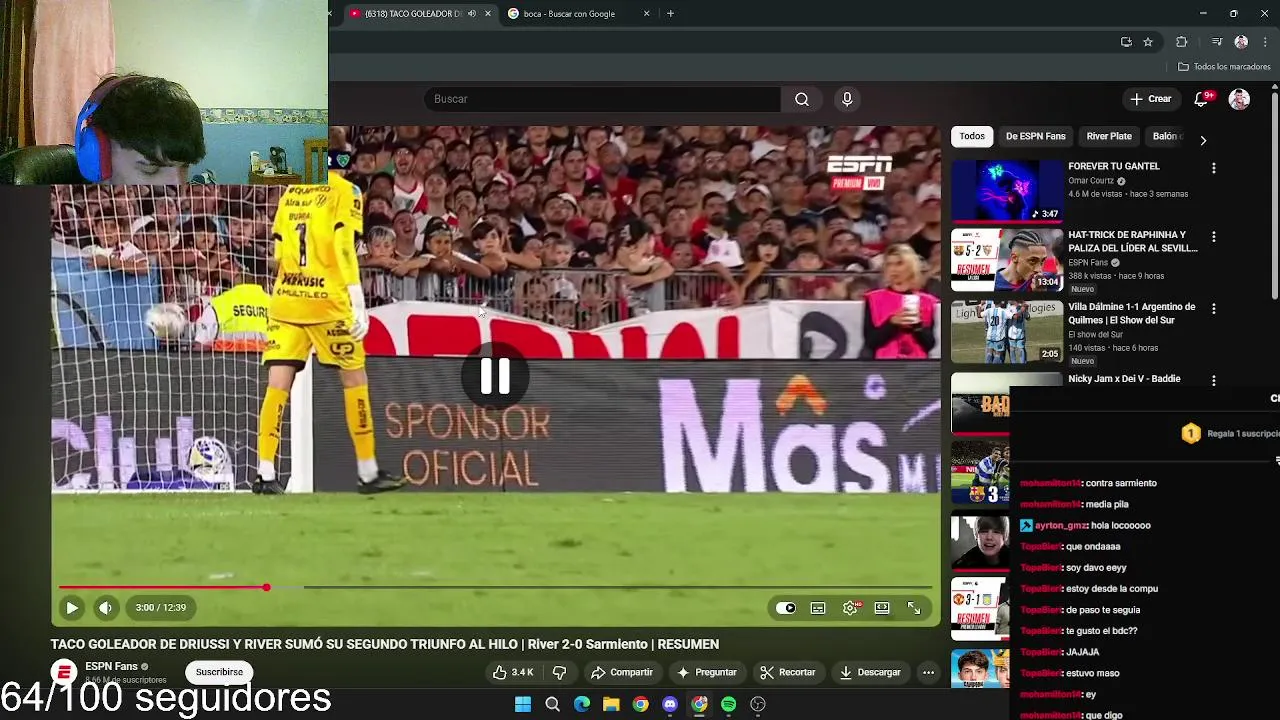This screenshot has width=1280, height=720.
Task: Open the Crear create menu
Action: [x=1150, y=99]
